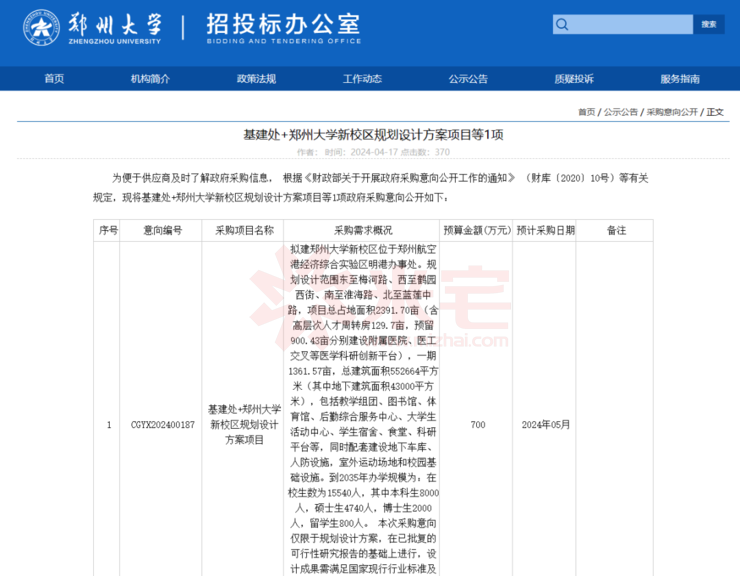Click the 预计采购日期 column header
Image resolution: width=740 pixels, height=576 pixels.
pyautogui.click(x=546, y=230)
